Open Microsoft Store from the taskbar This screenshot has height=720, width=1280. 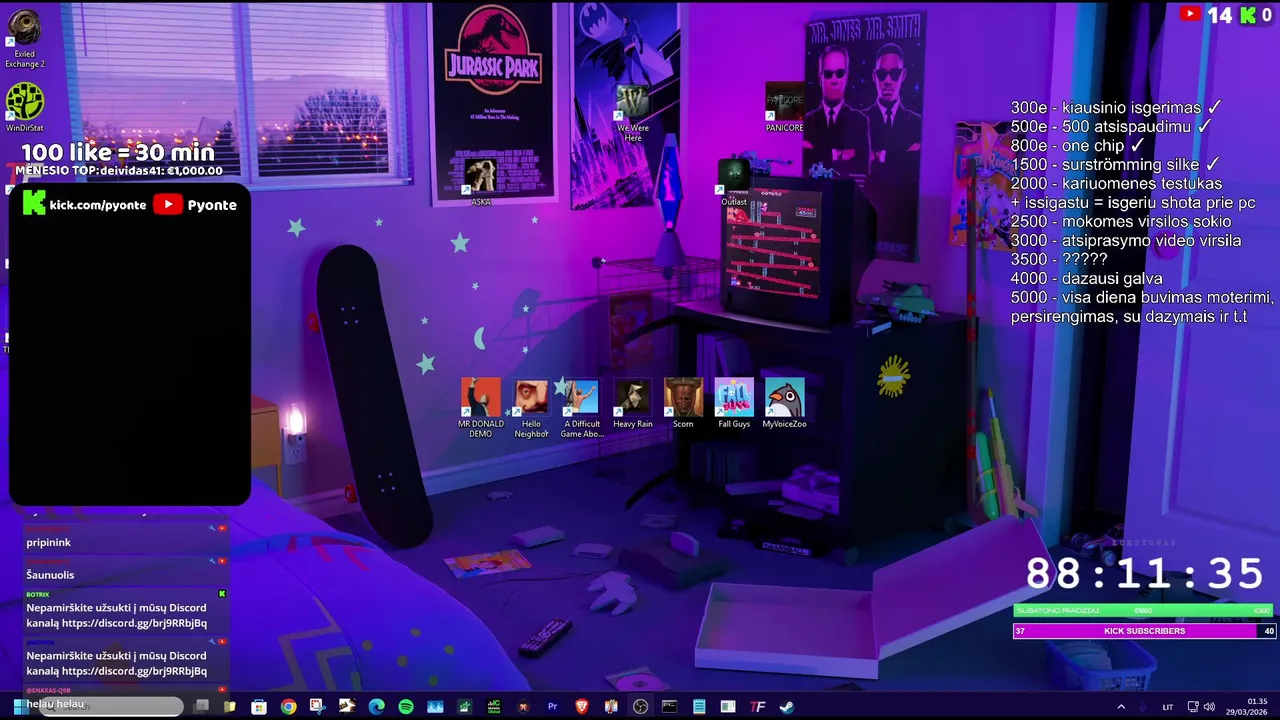click(x=259, y=706)
